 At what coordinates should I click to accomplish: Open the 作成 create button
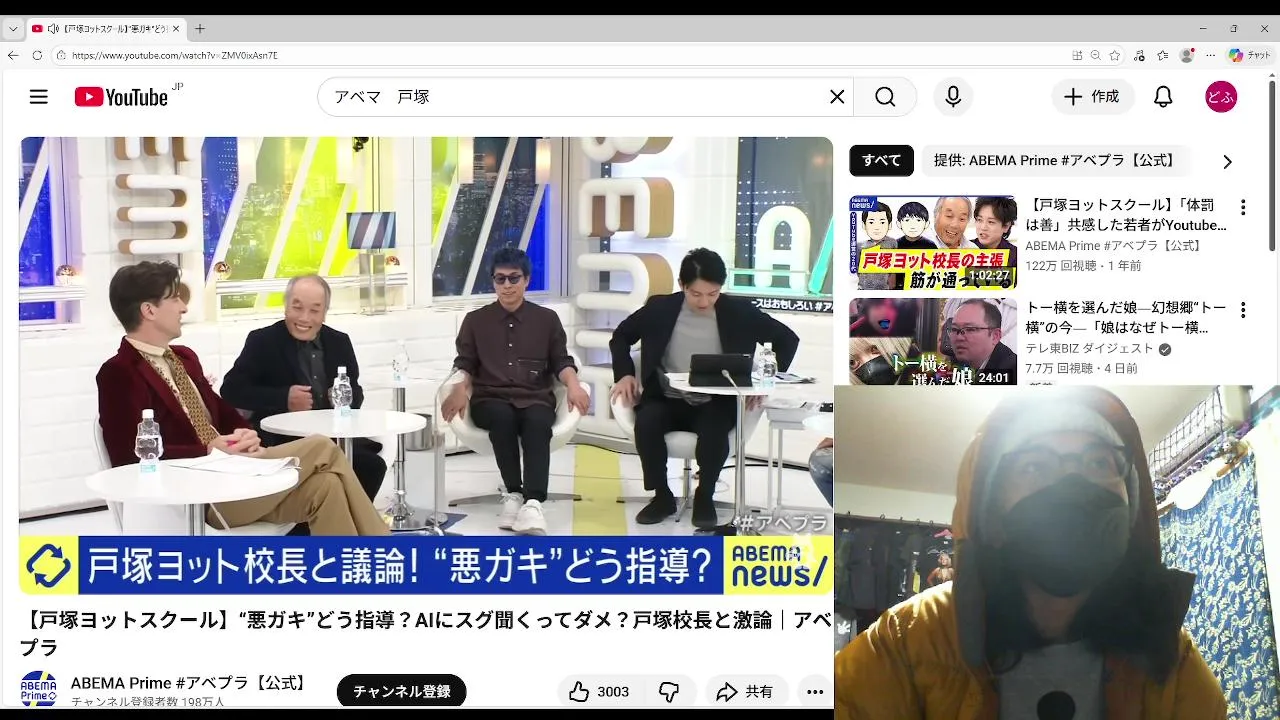[1092, 97]
